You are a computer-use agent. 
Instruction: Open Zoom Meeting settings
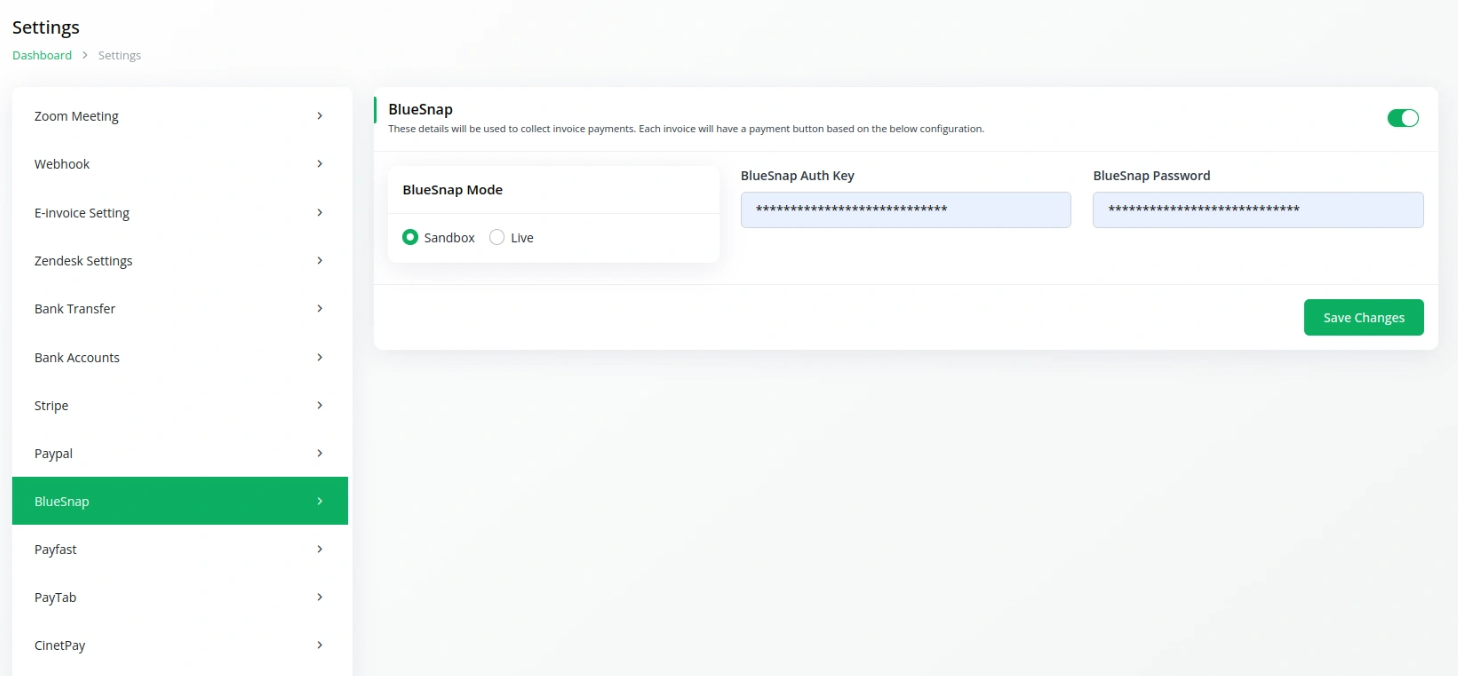point(180,116)
